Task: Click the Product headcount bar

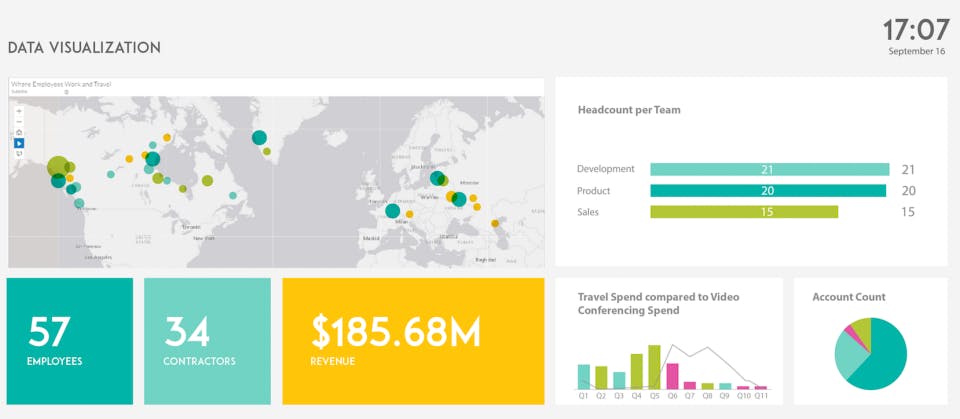Action: [x=768, y=191]
